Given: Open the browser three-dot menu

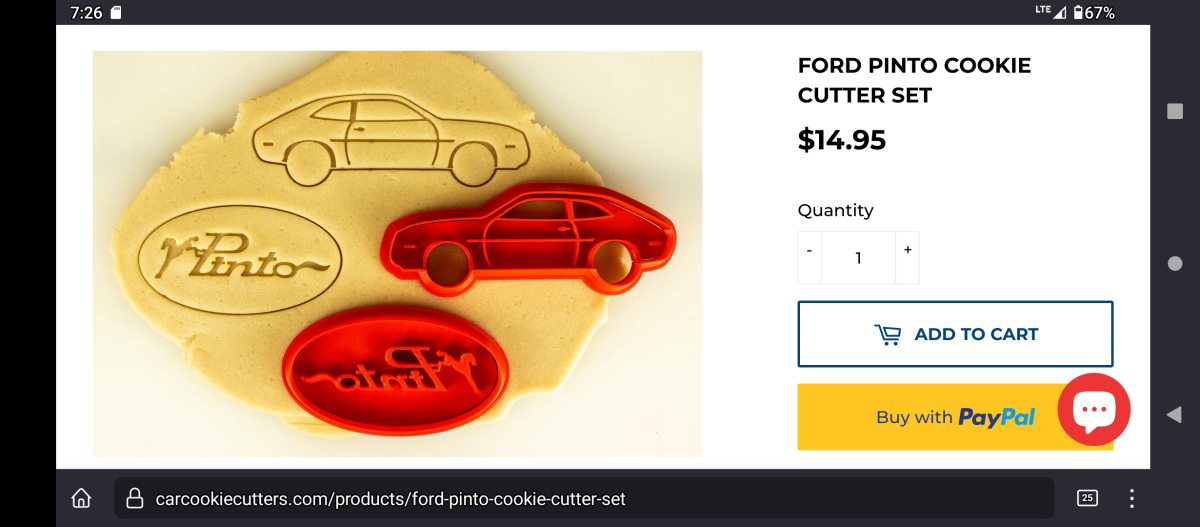Looking at the screenshot, I should [x=1132, y=498].
